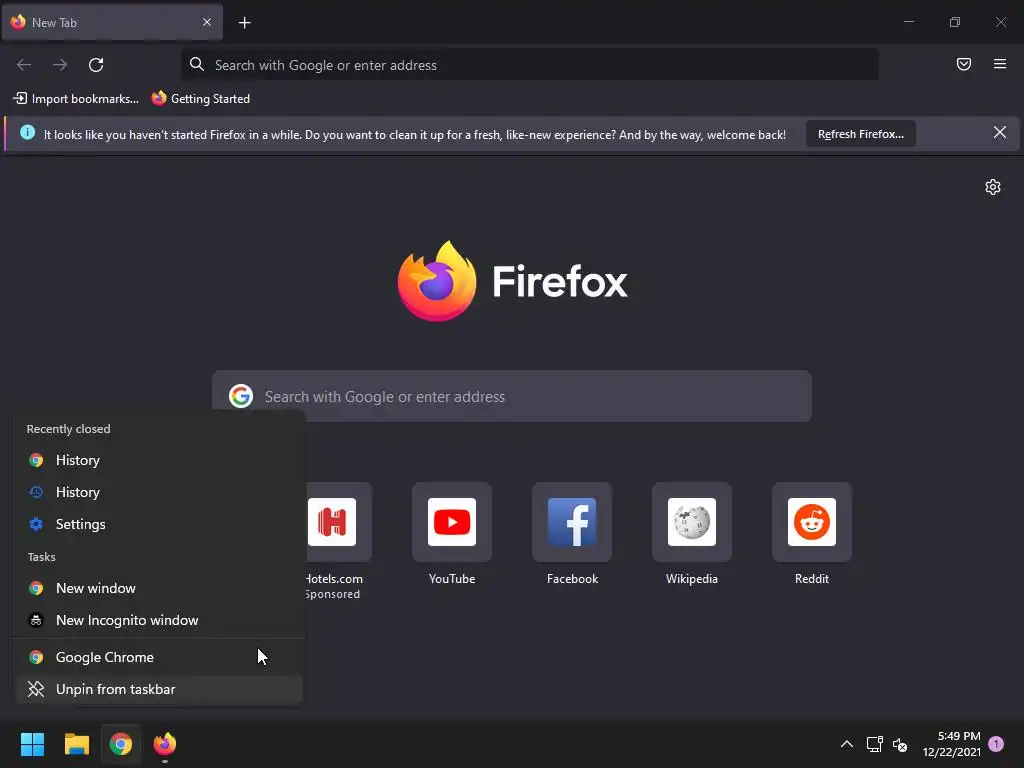
Task: Click the Windows Start button
Action: click(33, 744)
